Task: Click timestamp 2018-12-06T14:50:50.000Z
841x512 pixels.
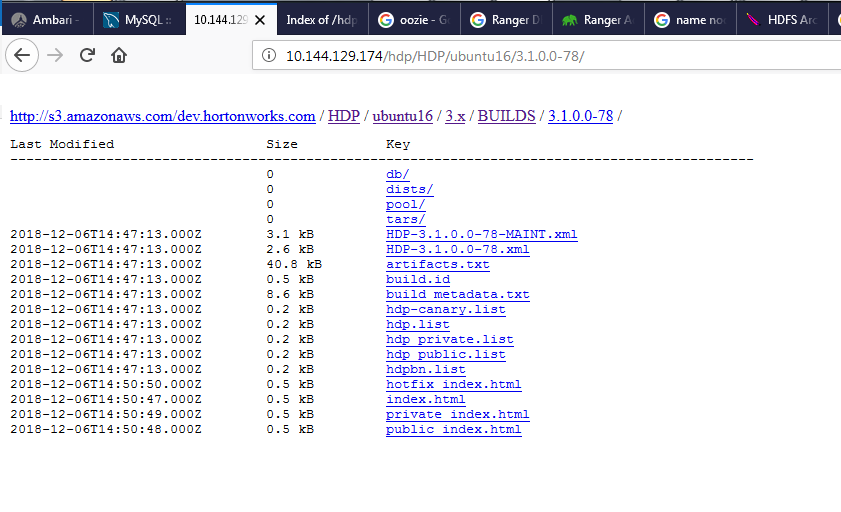Action: pyautogui.click(x=106, y=384)
